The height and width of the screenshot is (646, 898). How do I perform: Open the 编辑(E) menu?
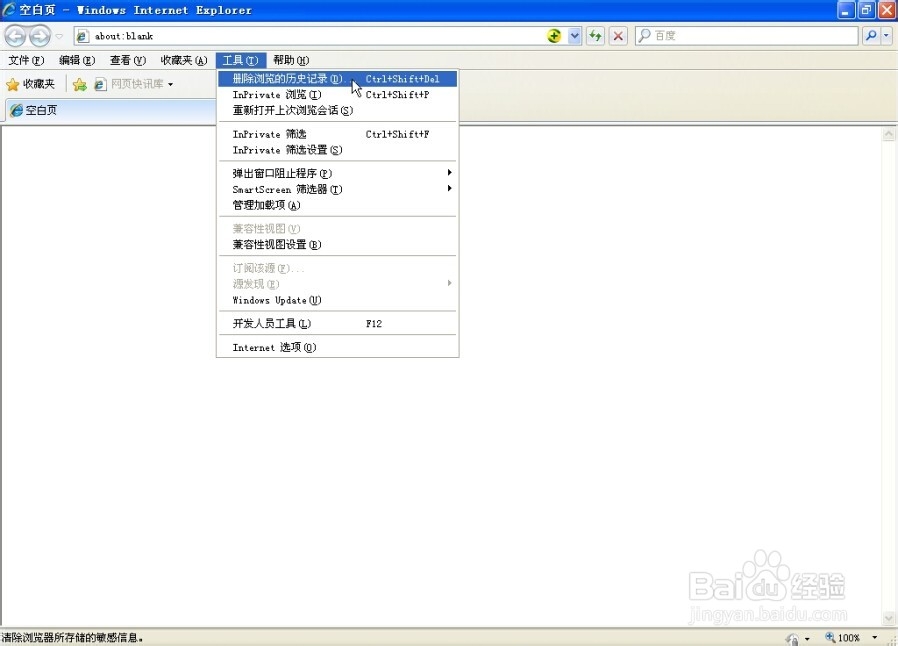tap(77, 60)
